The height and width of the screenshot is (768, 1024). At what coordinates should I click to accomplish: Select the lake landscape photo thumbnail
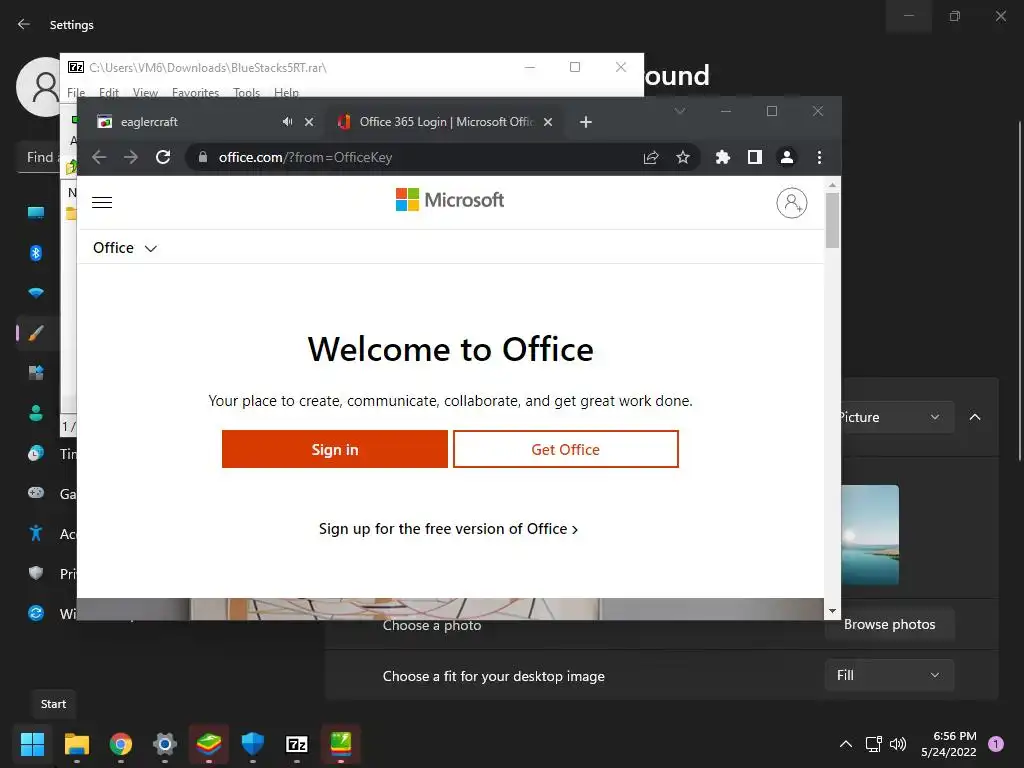[x=870, y=535]
